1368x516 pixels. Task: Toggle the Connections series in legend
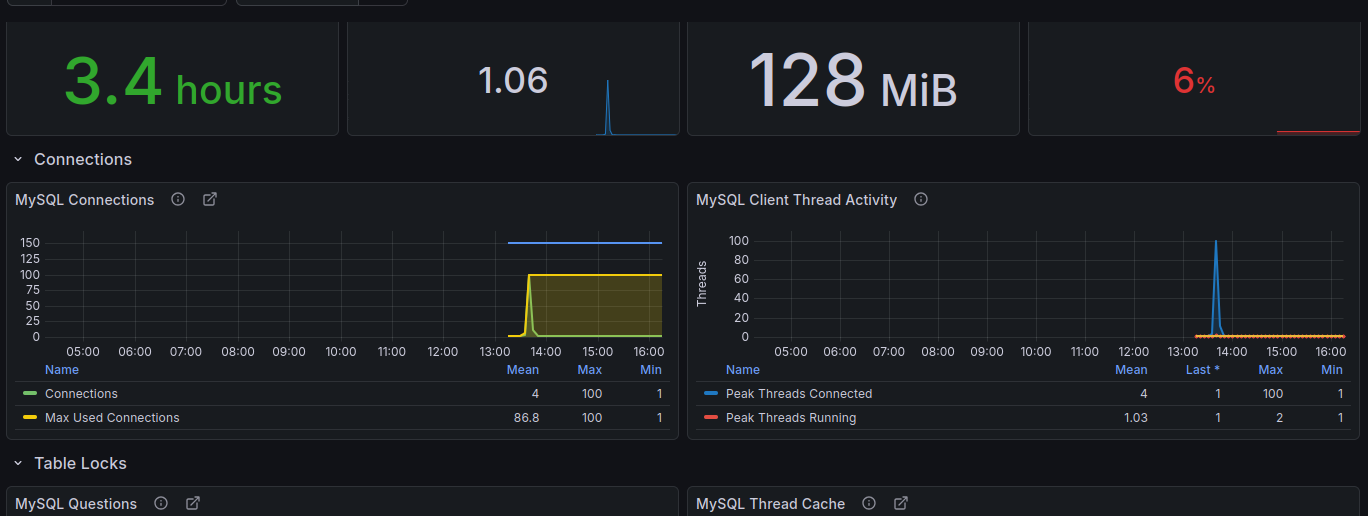pos(81,394)
